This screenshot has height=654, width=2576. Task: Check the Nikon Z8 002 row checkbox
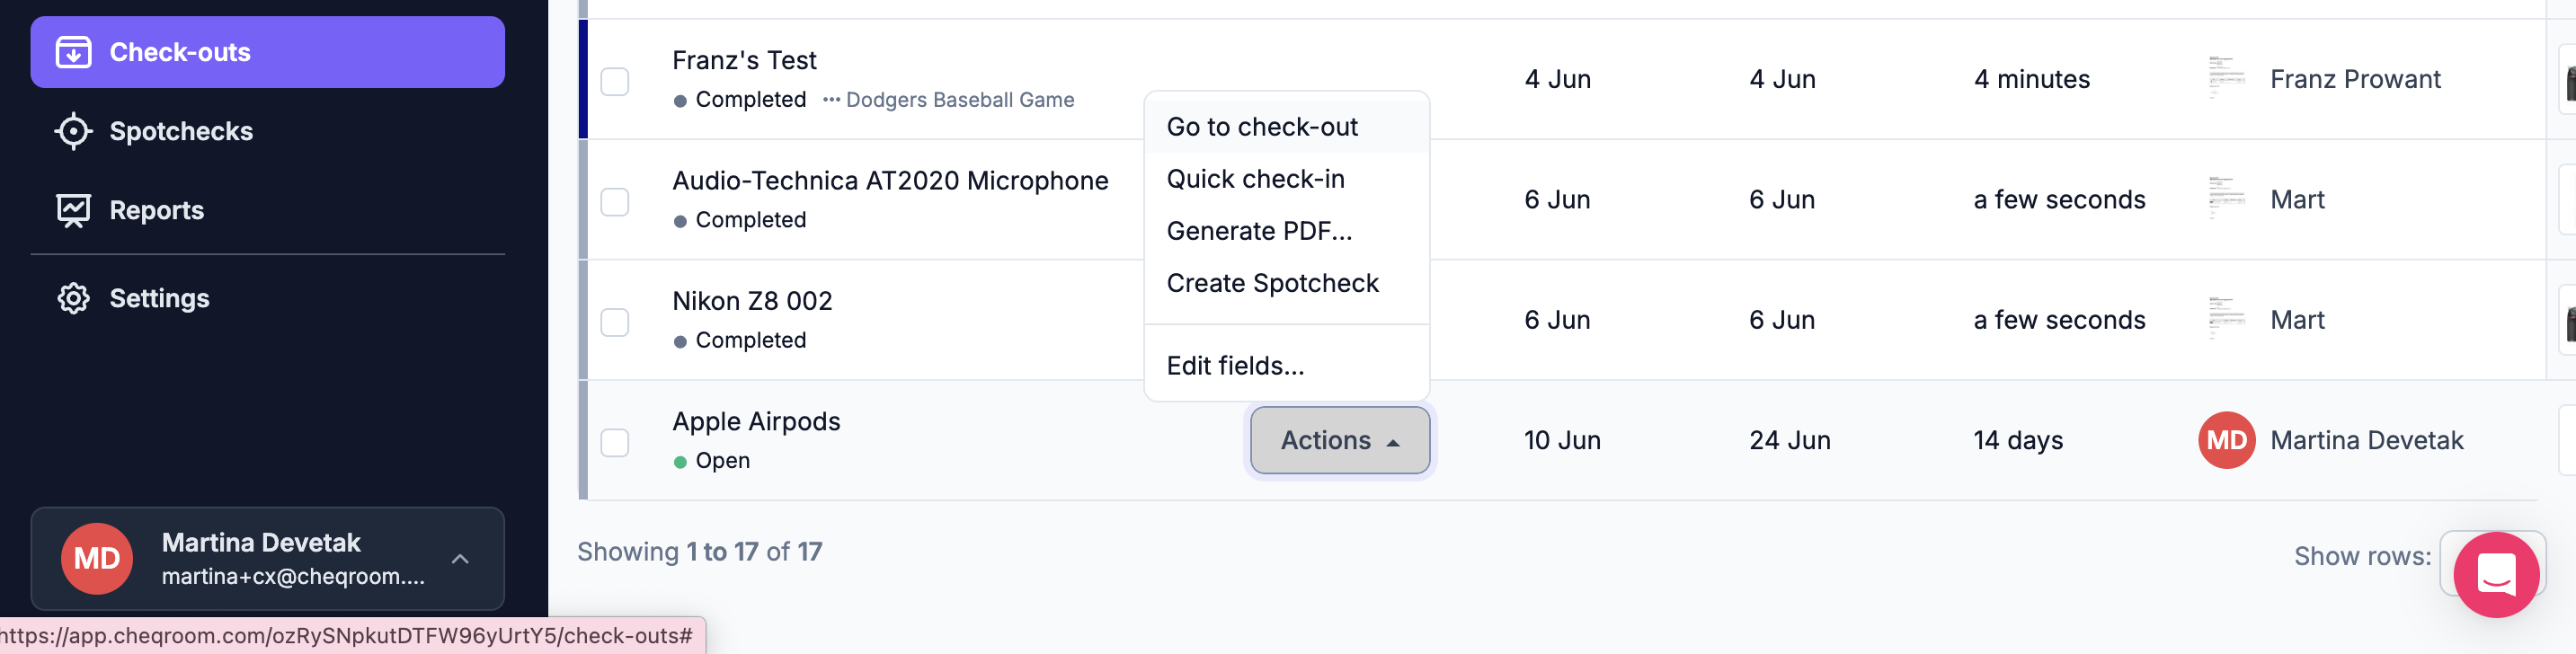pos(615,322)
